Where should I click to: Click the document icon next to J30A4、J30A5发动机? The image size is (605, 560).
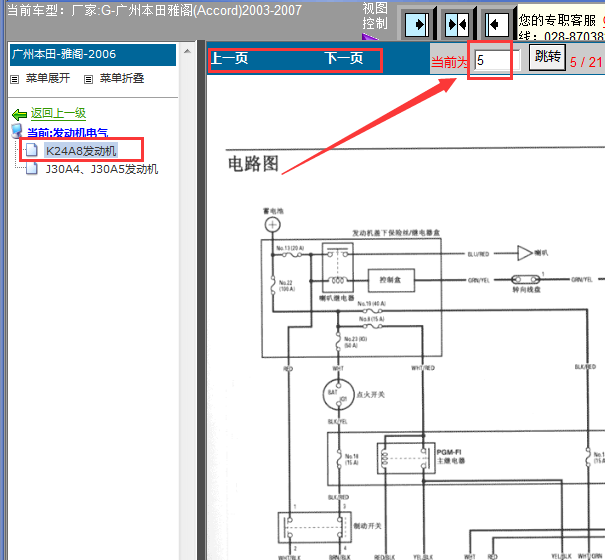pyautogui.click(x=32, y=169)
